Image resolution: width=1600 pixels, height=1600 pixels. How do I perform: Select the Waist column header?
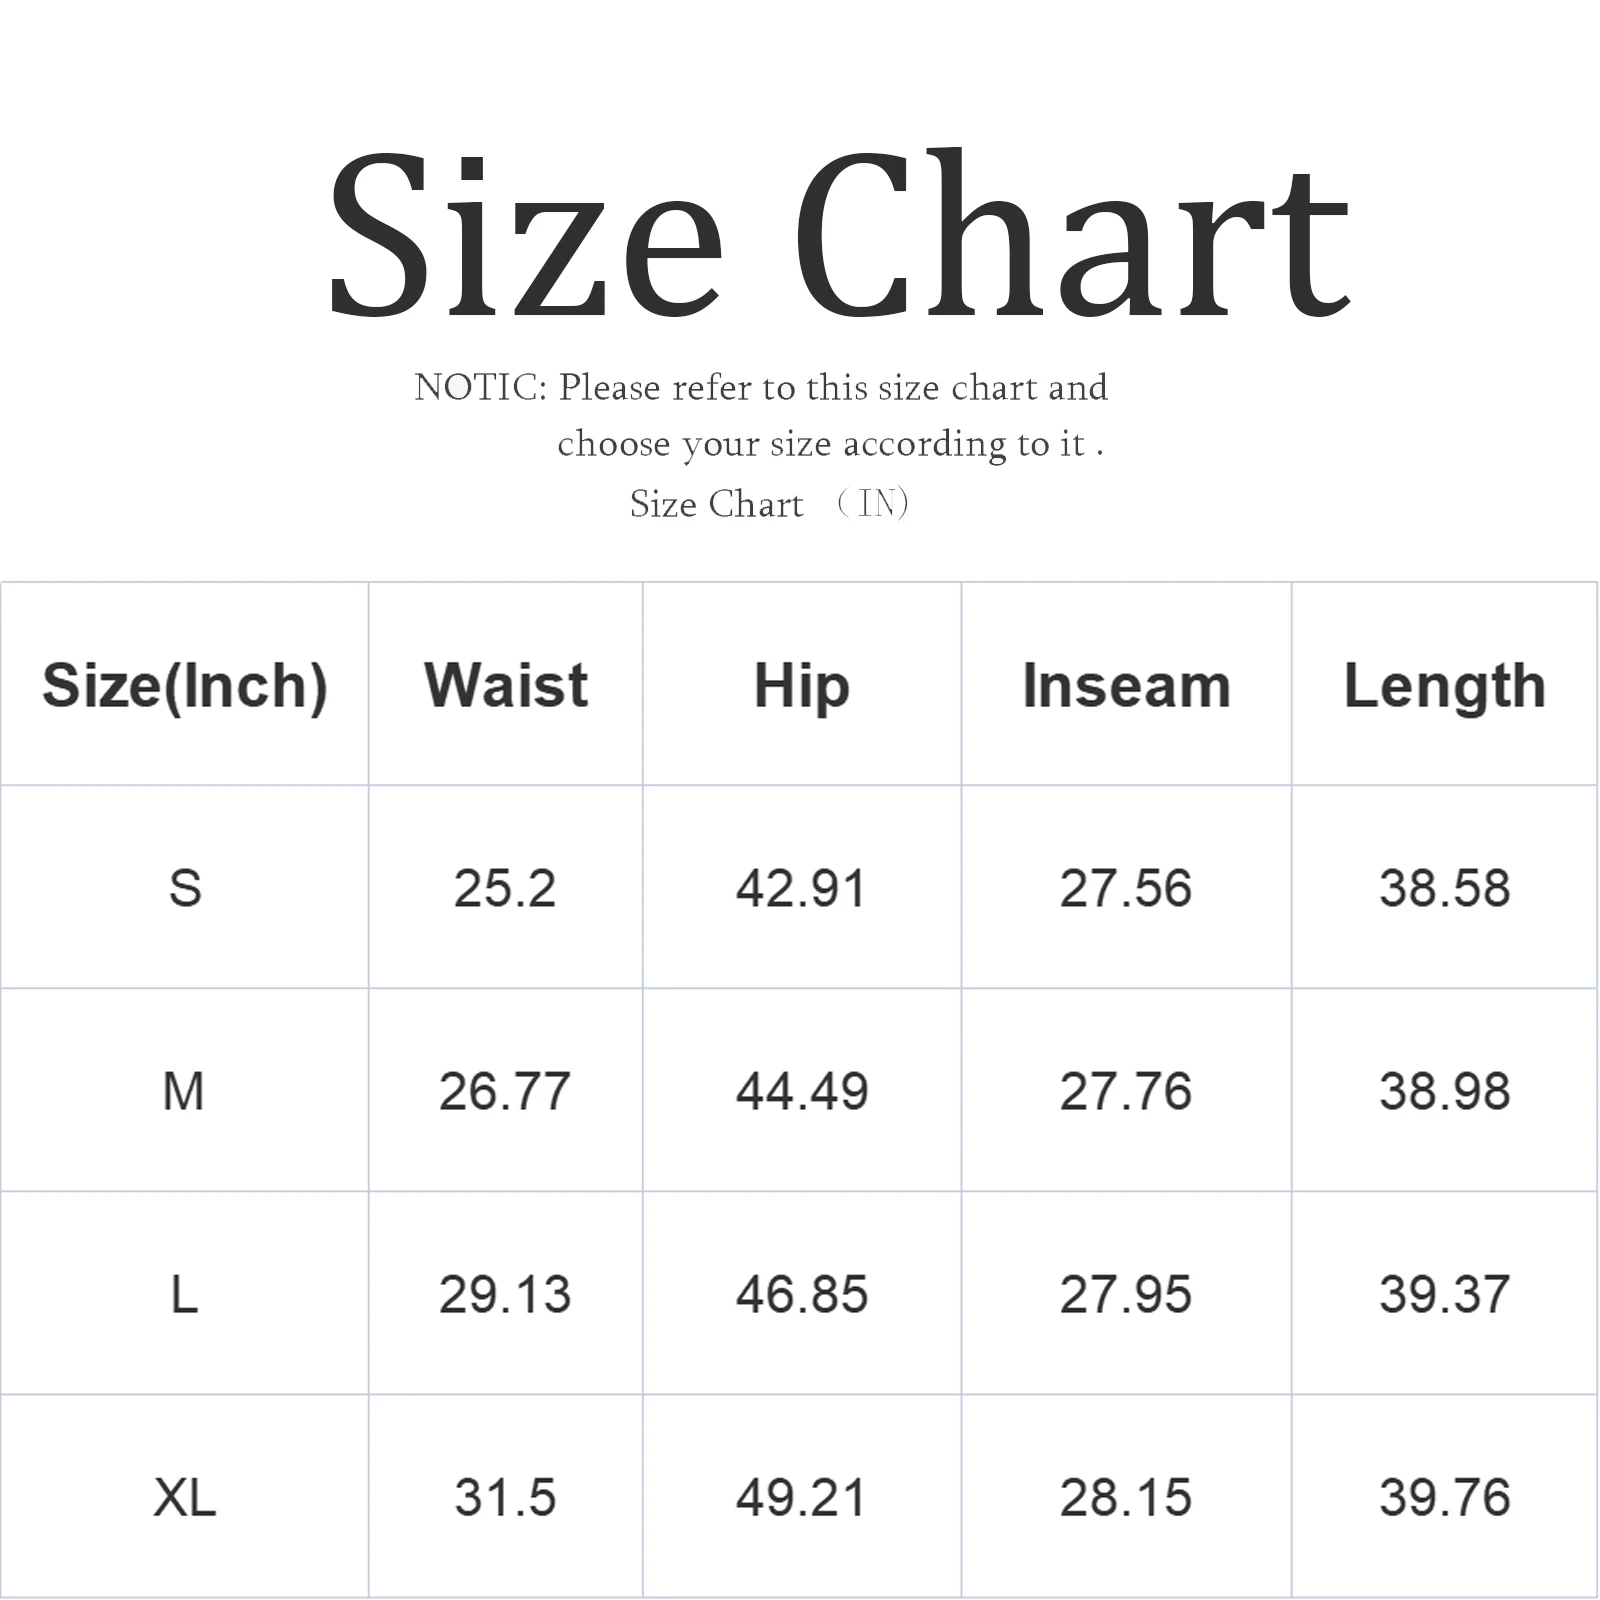pyautogui.click(x=506, y=686)
